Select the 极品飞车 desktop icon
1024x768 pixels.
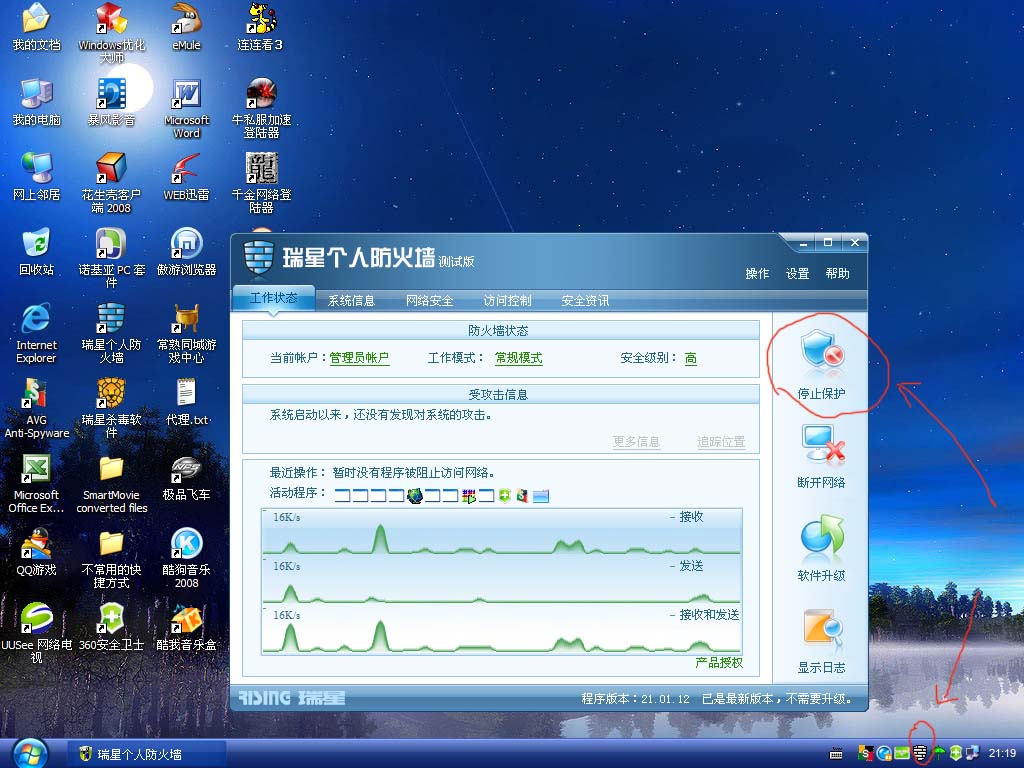(186, 477)
